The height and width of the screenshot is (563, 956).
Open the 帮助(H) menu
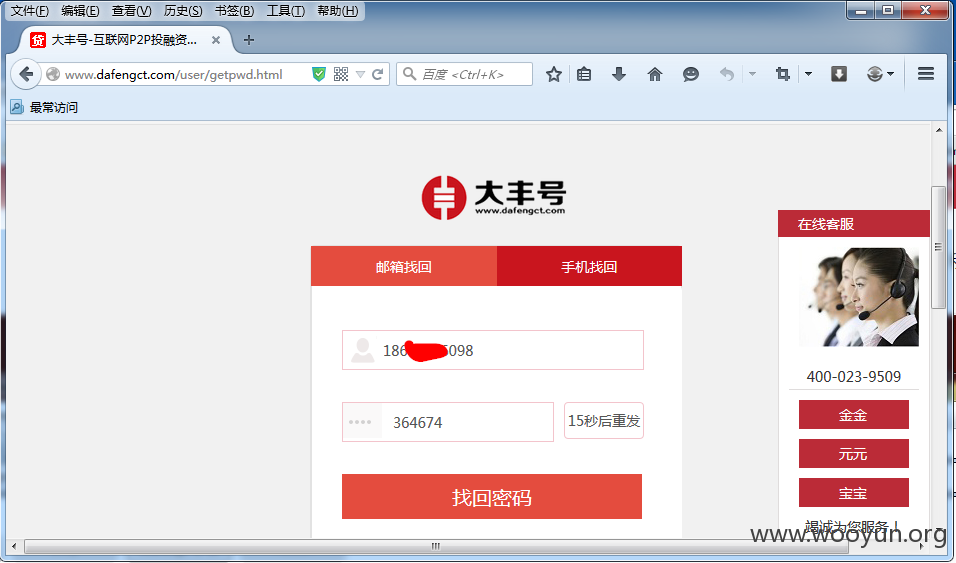click(337, 10)
